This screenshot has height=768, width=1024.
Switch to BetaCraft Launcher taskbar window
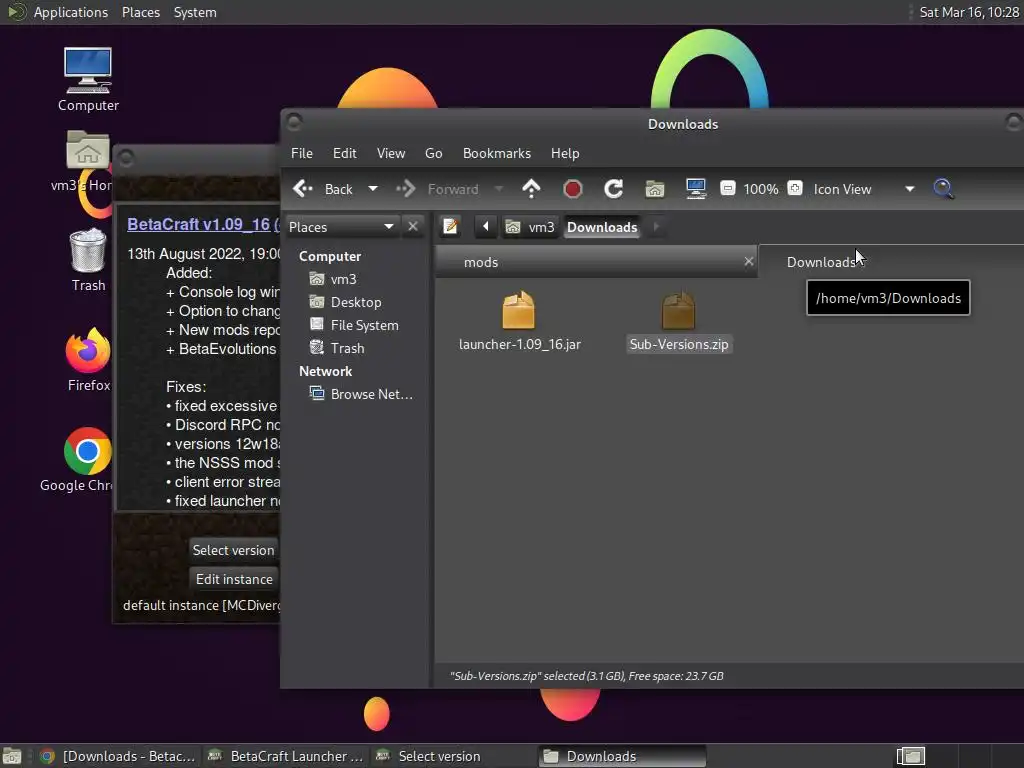pos(285,756)
